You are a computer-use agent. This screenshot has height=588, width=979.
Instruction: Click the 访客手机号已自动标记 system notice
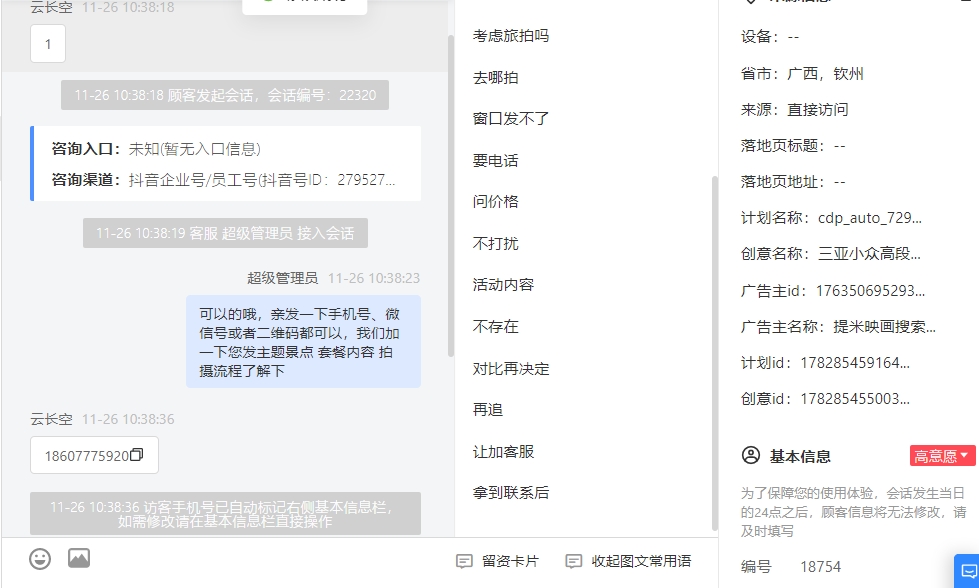click(x=225, y=514)
